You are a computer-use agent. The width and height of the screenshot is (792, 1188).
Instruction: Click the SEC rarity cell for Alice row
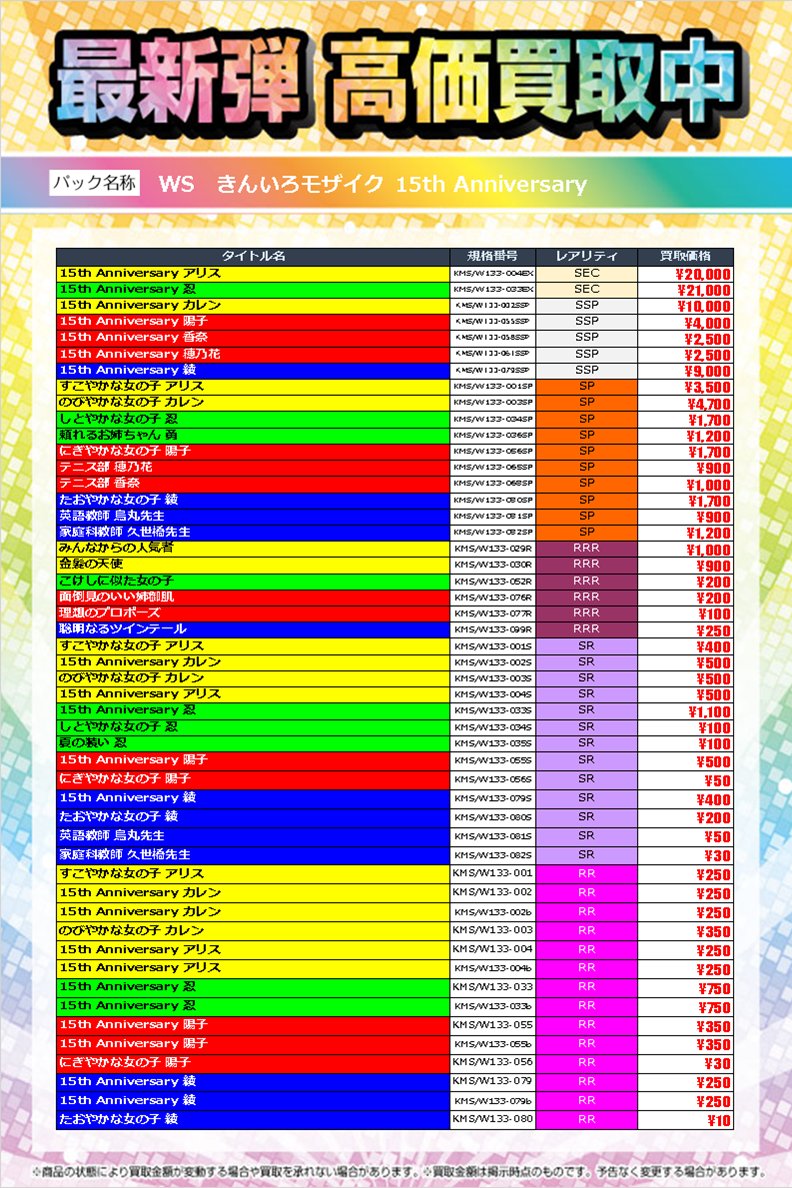click(587, 273)
